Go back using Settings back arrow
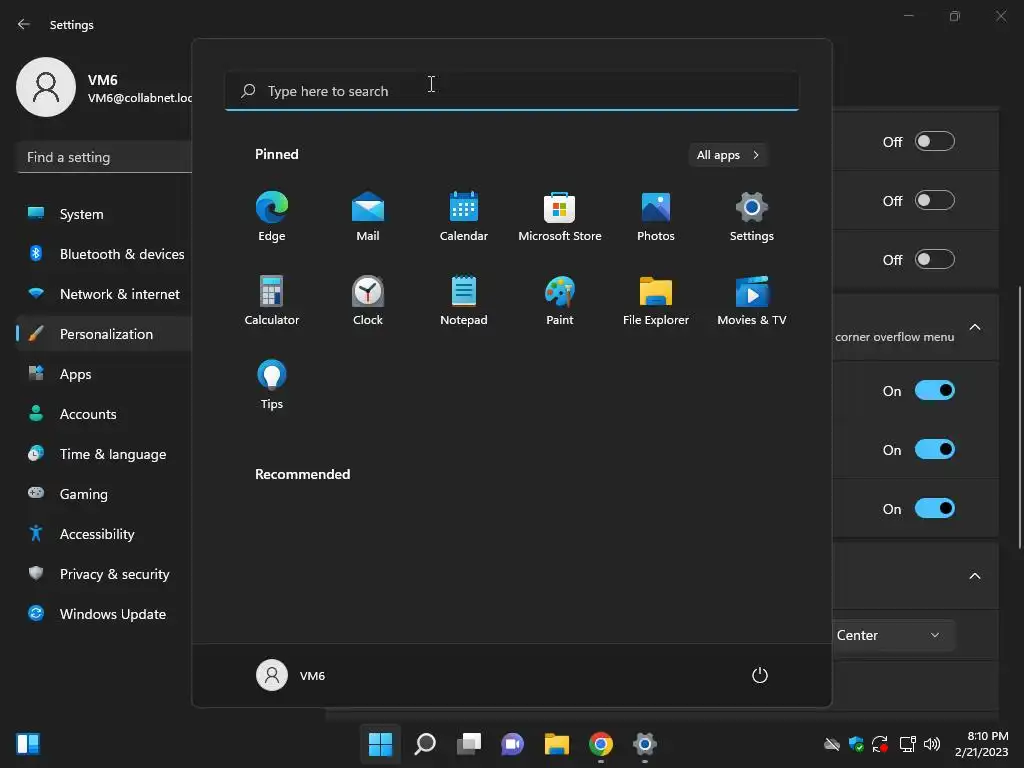The image size is (1024, 768). [x=24, y=24]
